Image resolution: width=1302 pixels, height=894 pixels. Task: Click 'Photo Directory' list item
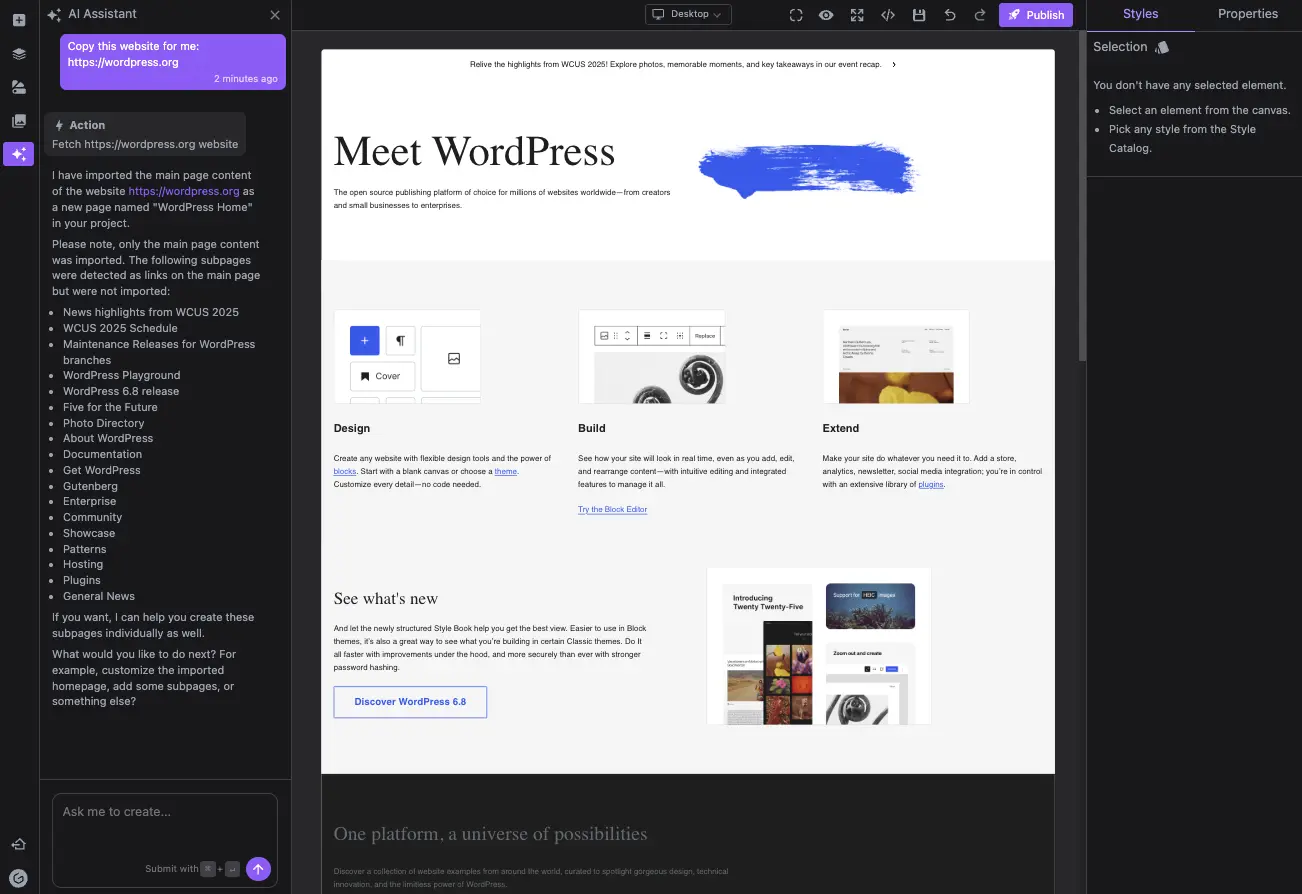104,423
